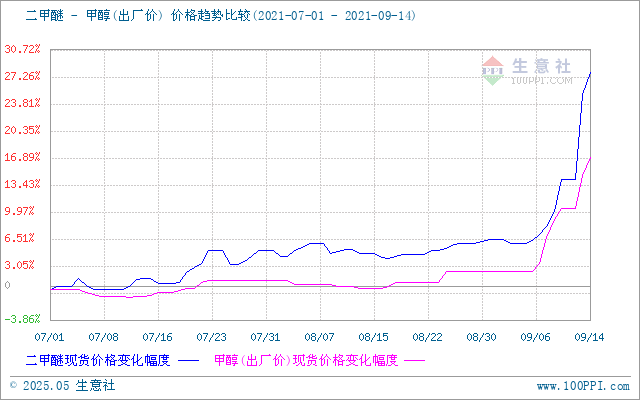Click the 30.72% y-axis label

click(22, 49)
